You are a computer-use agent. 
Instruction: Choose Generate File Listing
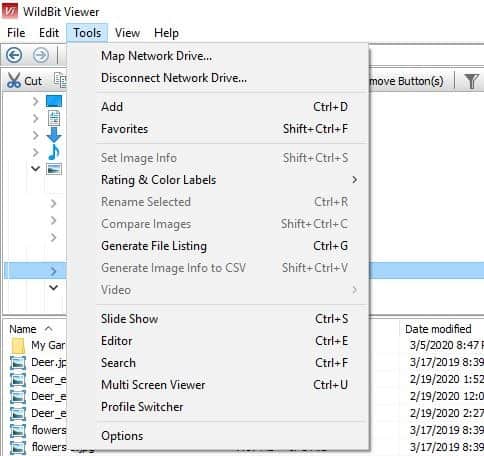(x=218, y=246)
